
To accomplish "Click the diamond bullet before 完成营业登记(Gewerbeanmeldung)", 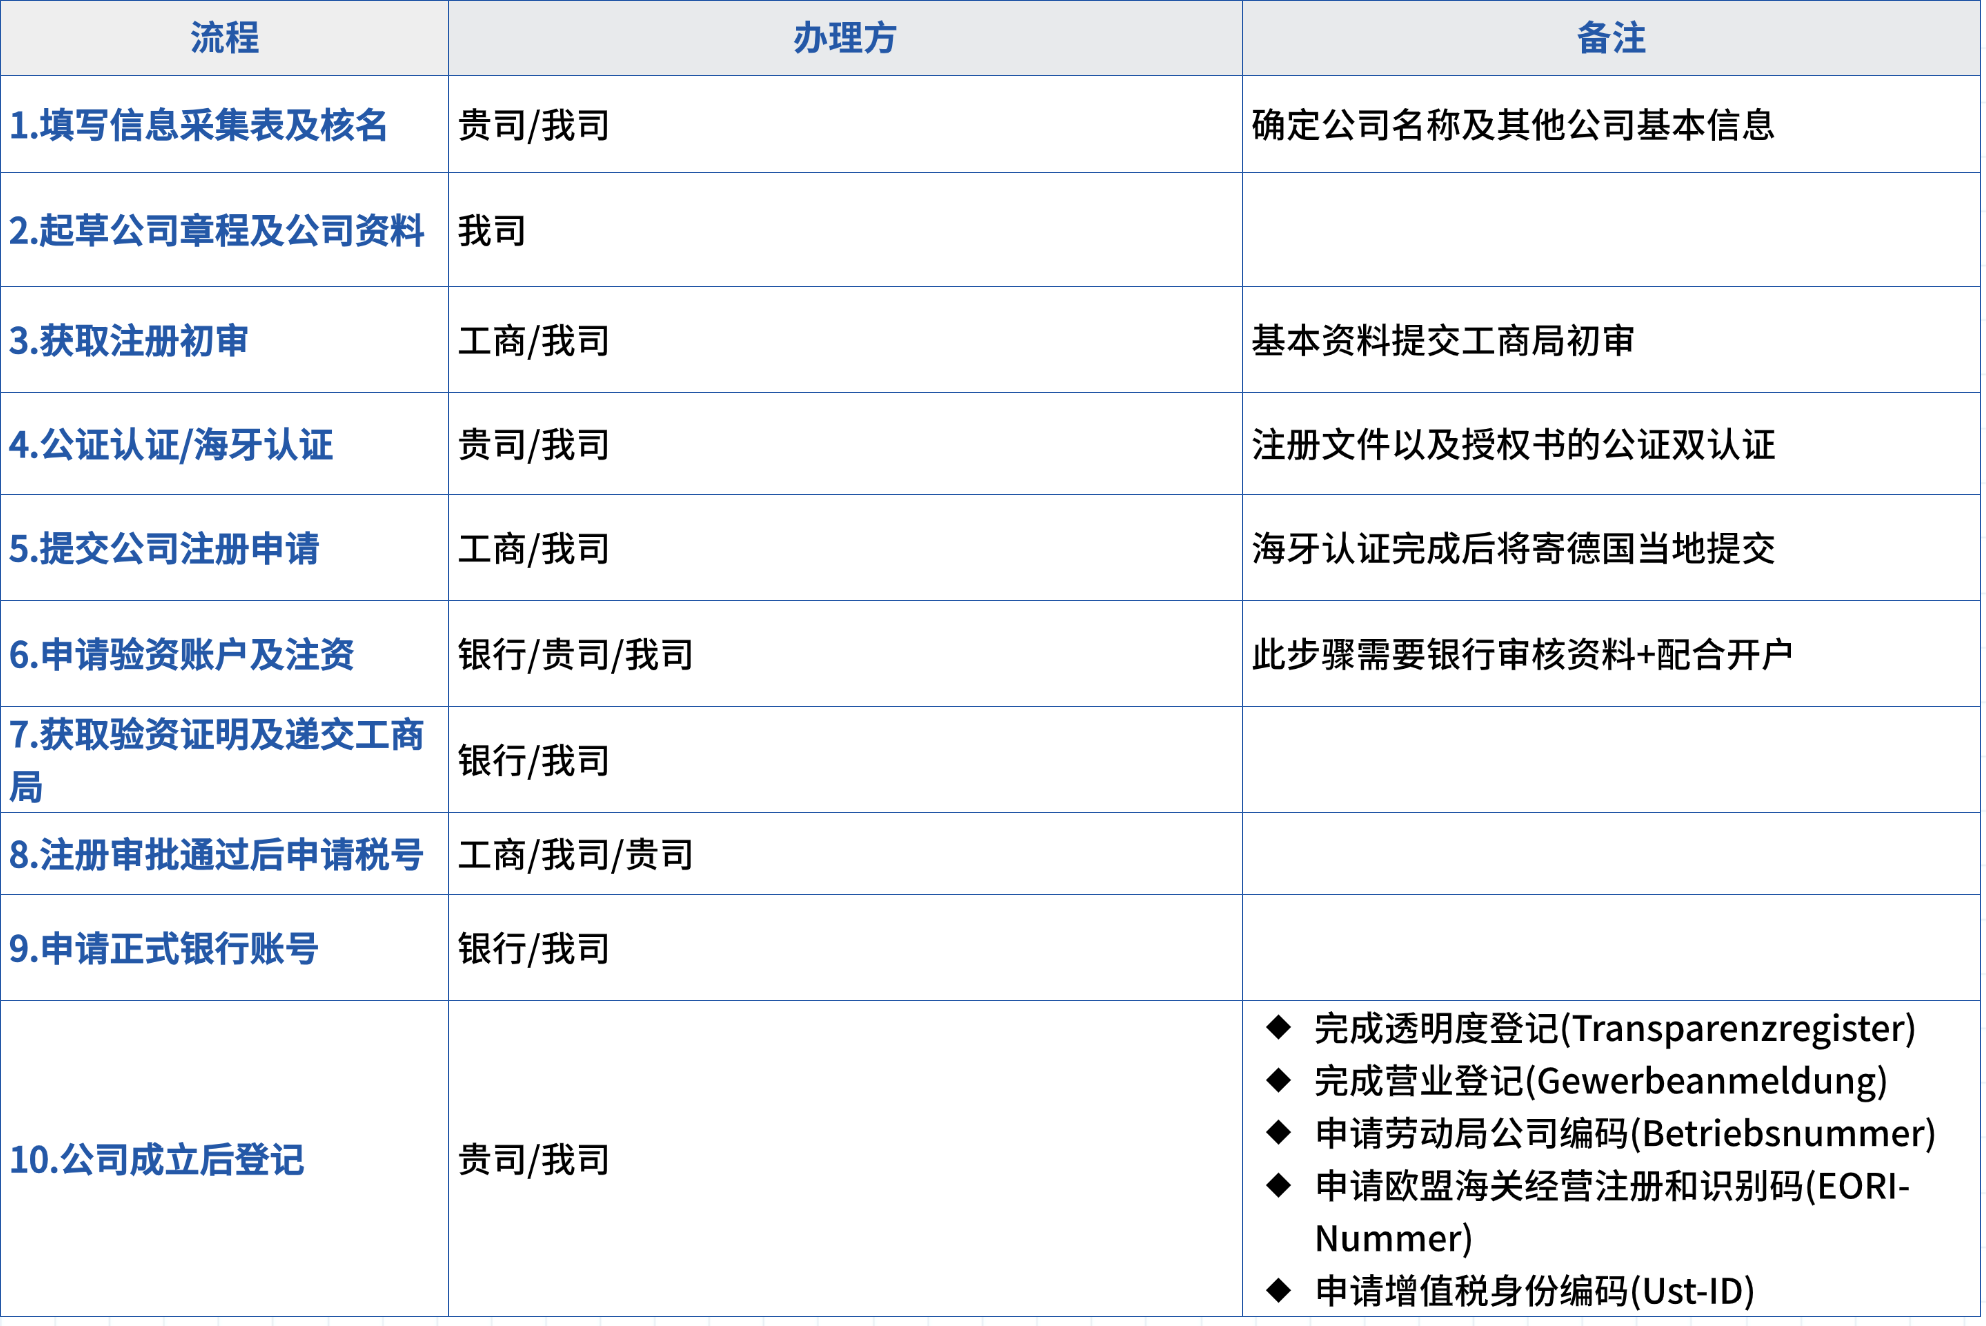I will click(1282, 1081).
